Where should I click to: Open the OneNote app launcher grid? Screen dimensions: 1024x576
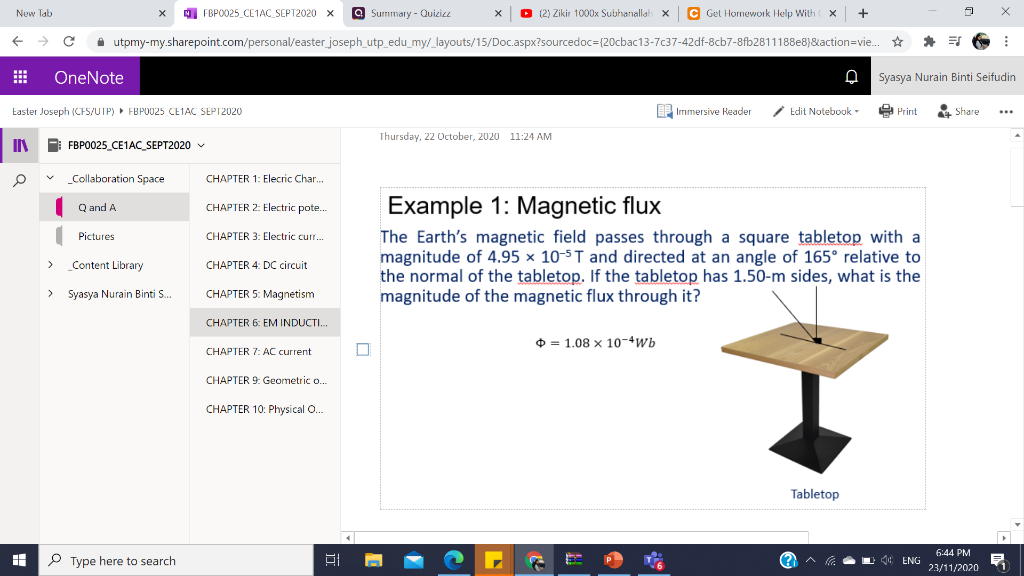click(22, 76)
